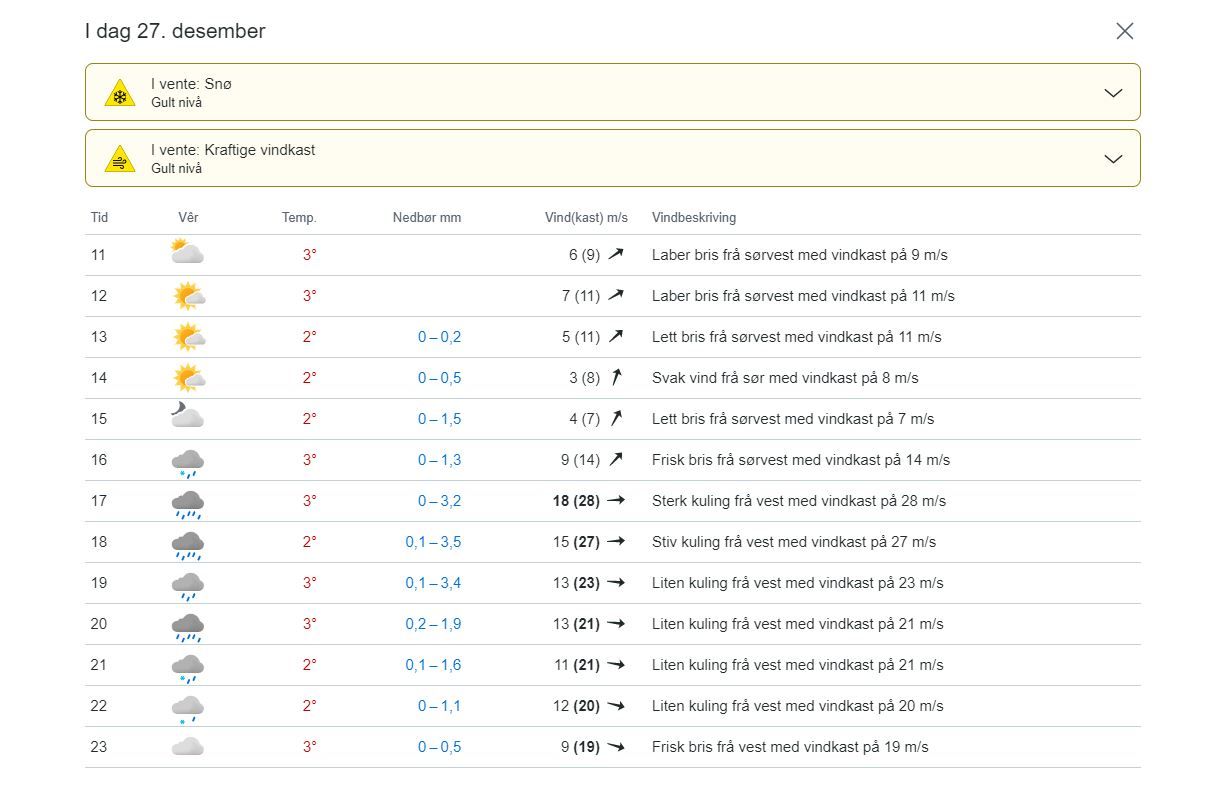Expand the 'I vente: Snø' warning chevron
Screen dimensions: 1227x809
(x=1113, y=93)
